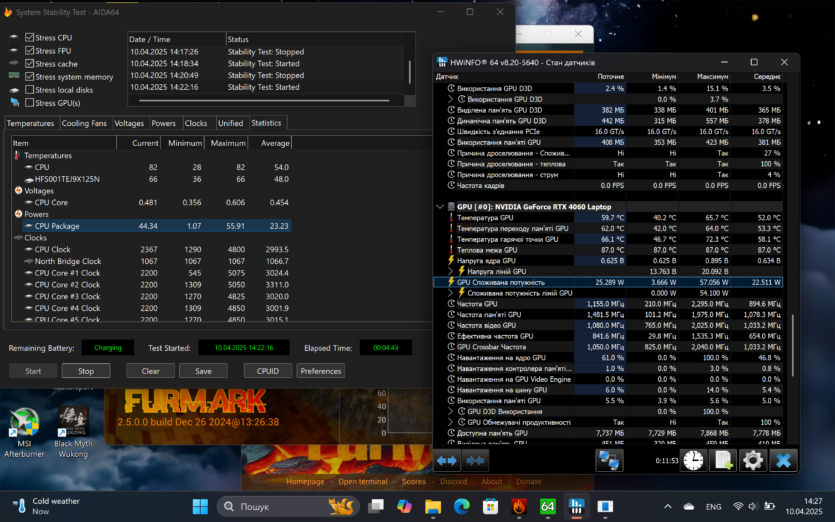Switch to Unified tab
The width and height of the screenshot is (835, 522).
[x=230, y=123]
